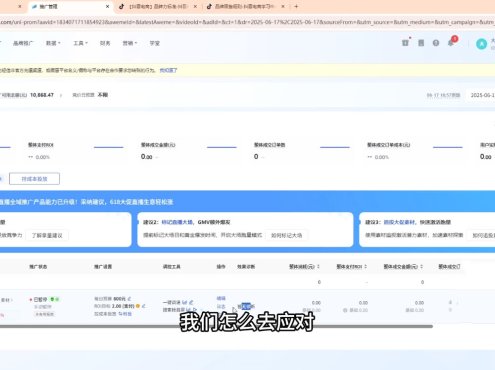Open the 标记直播大场 link in 建议2

click(177, 222)
